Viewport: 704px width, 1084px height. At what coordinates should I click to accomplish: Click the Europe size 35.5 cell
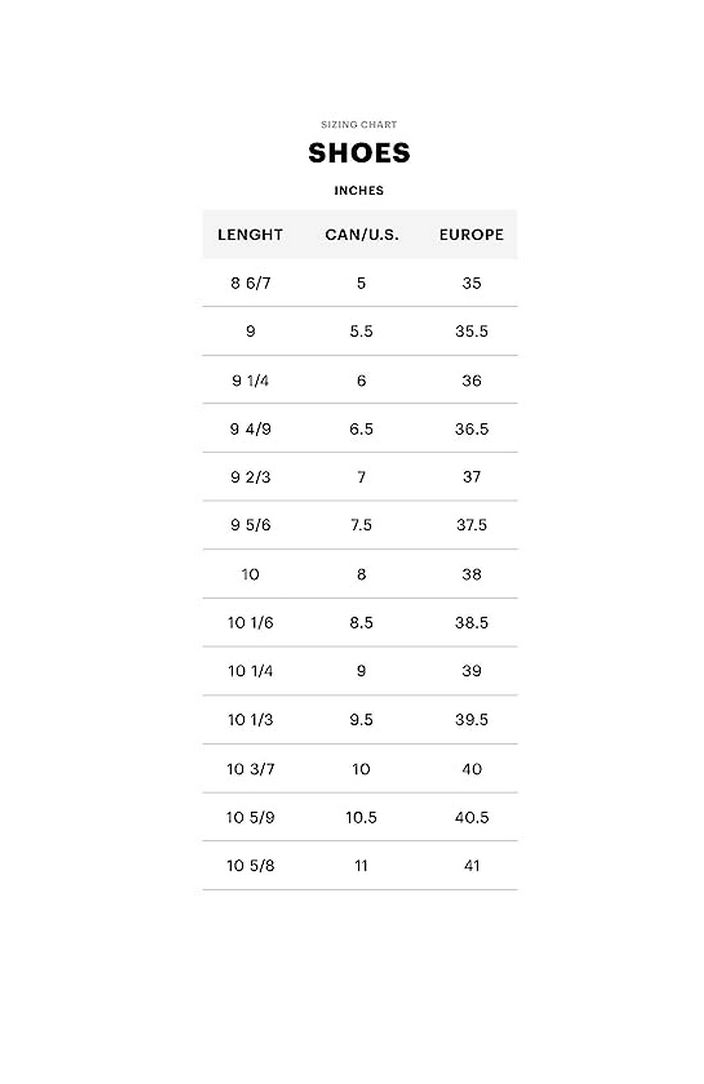472,331
